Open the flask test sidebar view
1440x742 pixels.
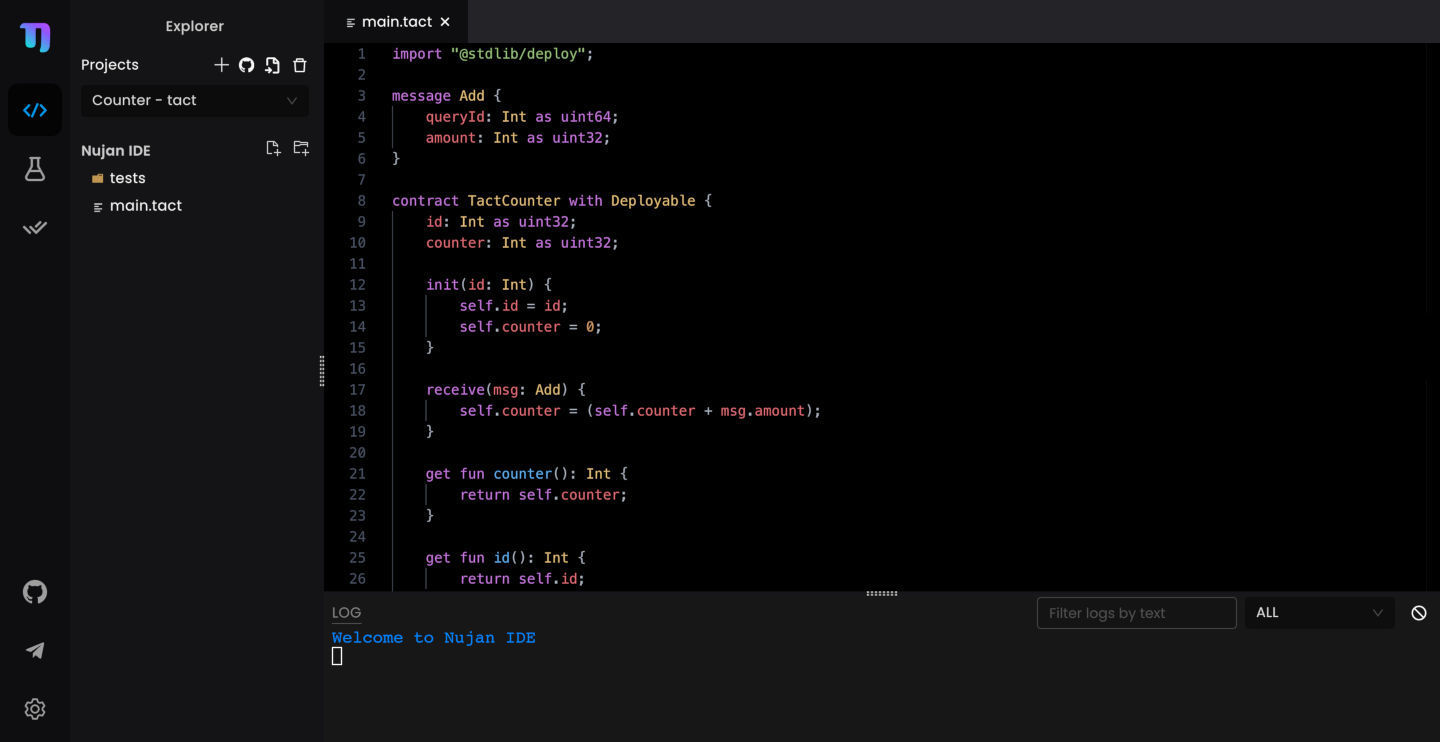[35, 169]
